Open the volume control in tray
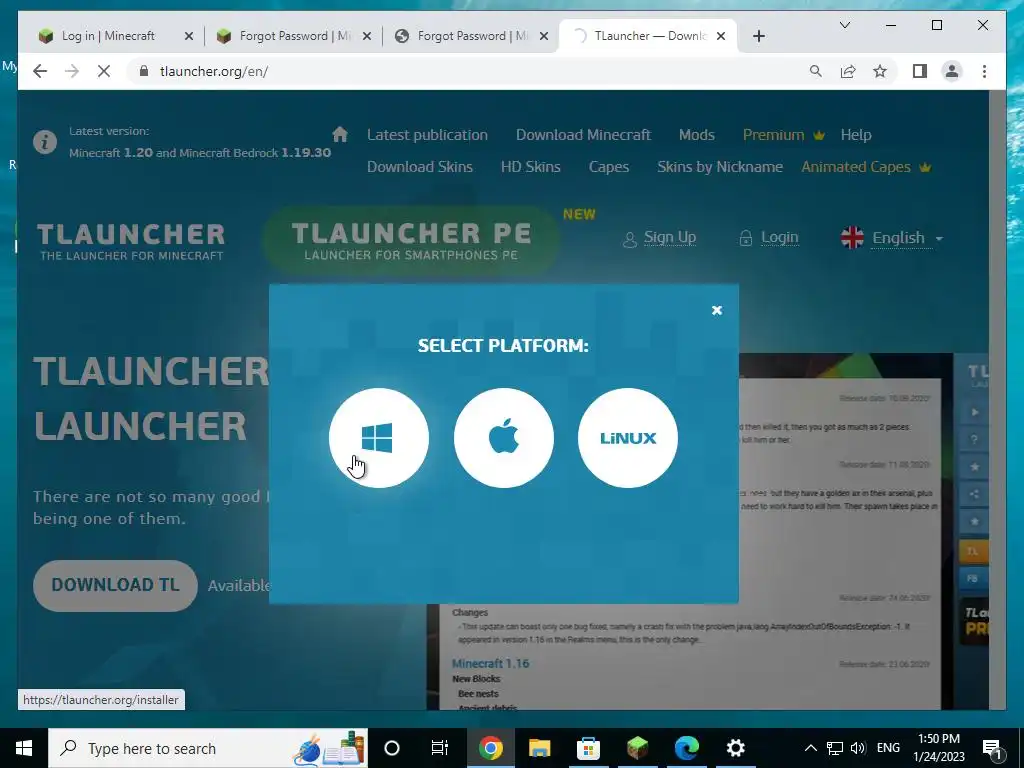Image resolution: width=1024 pixels, height=768 pixels. [x=858, y=748]
